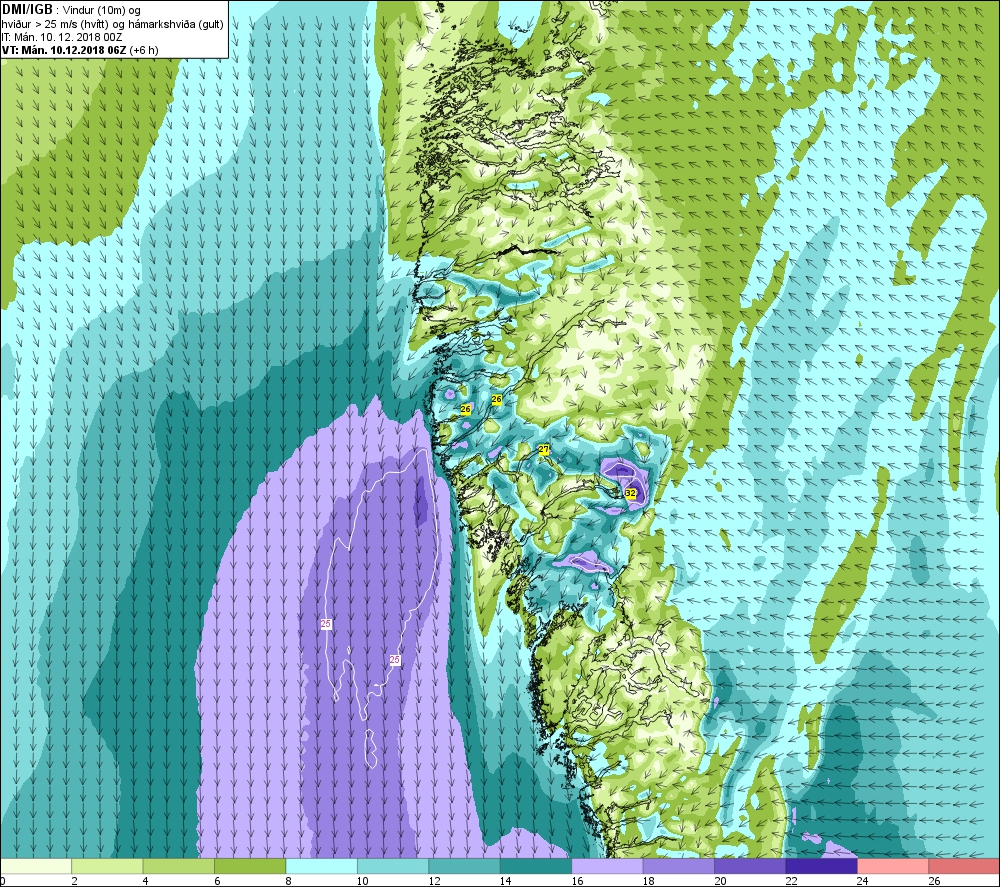Click the light cyan 8–10 m/s legend swatch
Viewport: 1000px width, 887px height.
coord(321,866)
